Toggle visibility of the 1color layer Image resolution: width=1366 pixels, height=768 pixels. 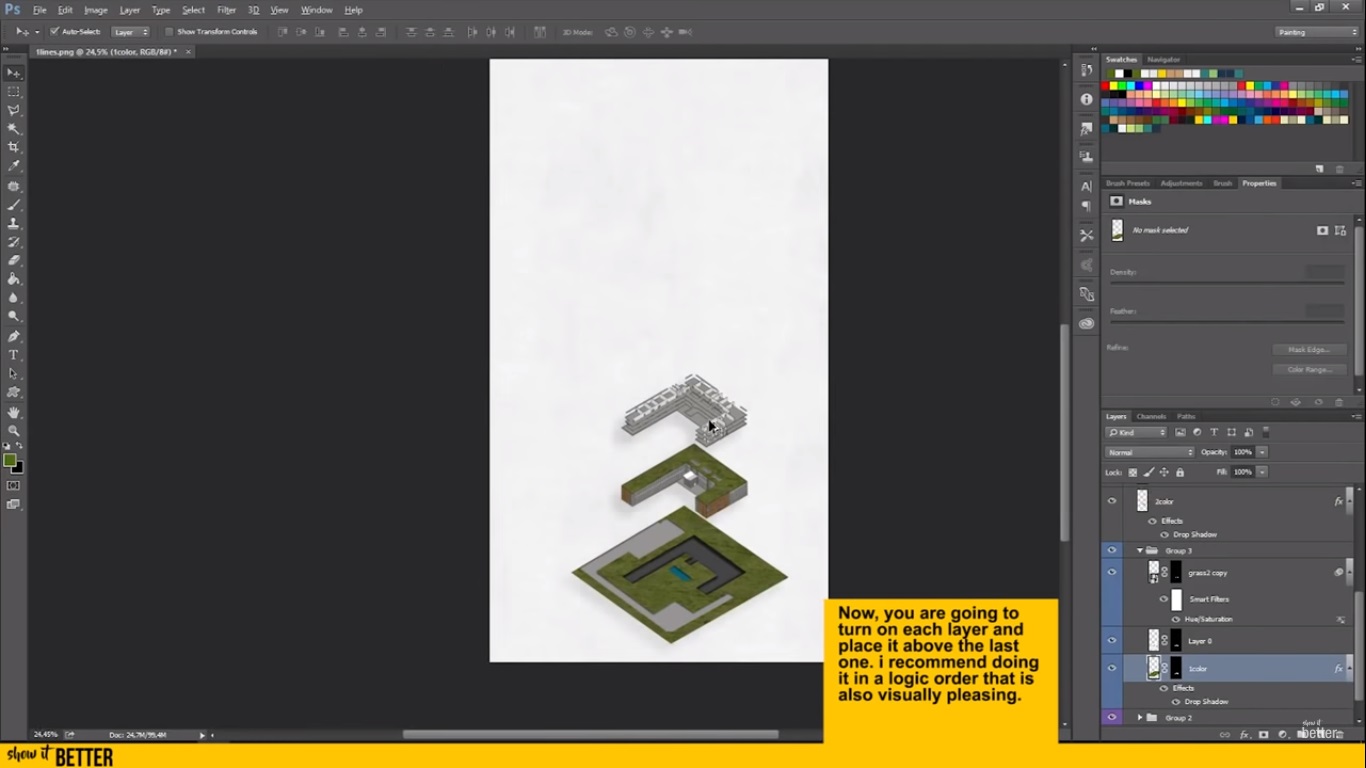pyautogui.click(x=1112, y=668)
